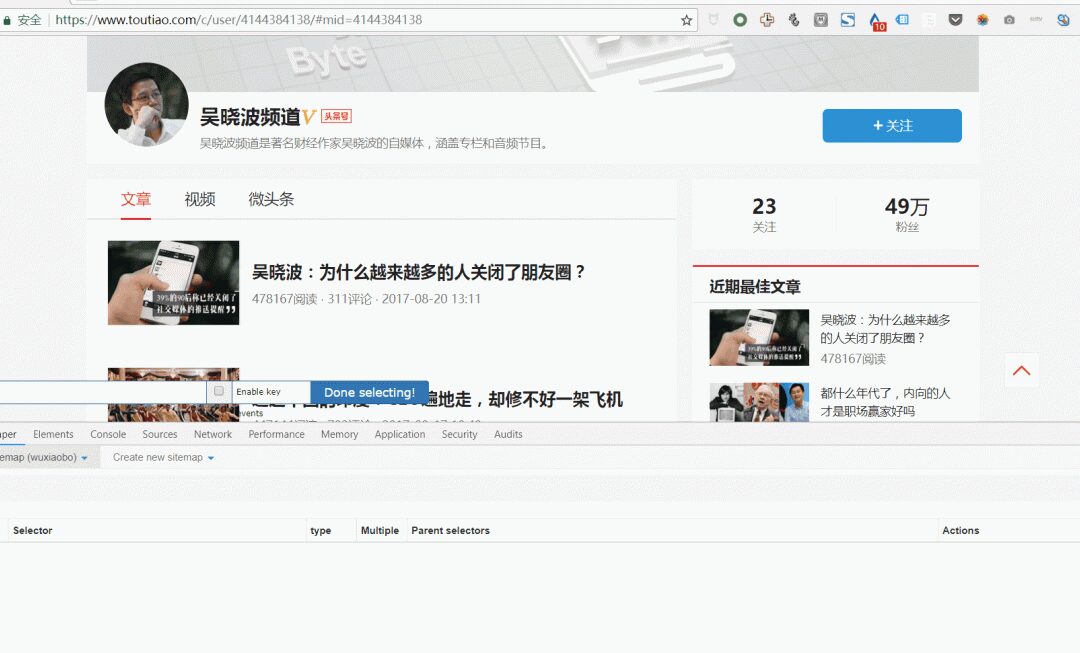Click the type column header
1080x653 pixels.
coord(320,530)
